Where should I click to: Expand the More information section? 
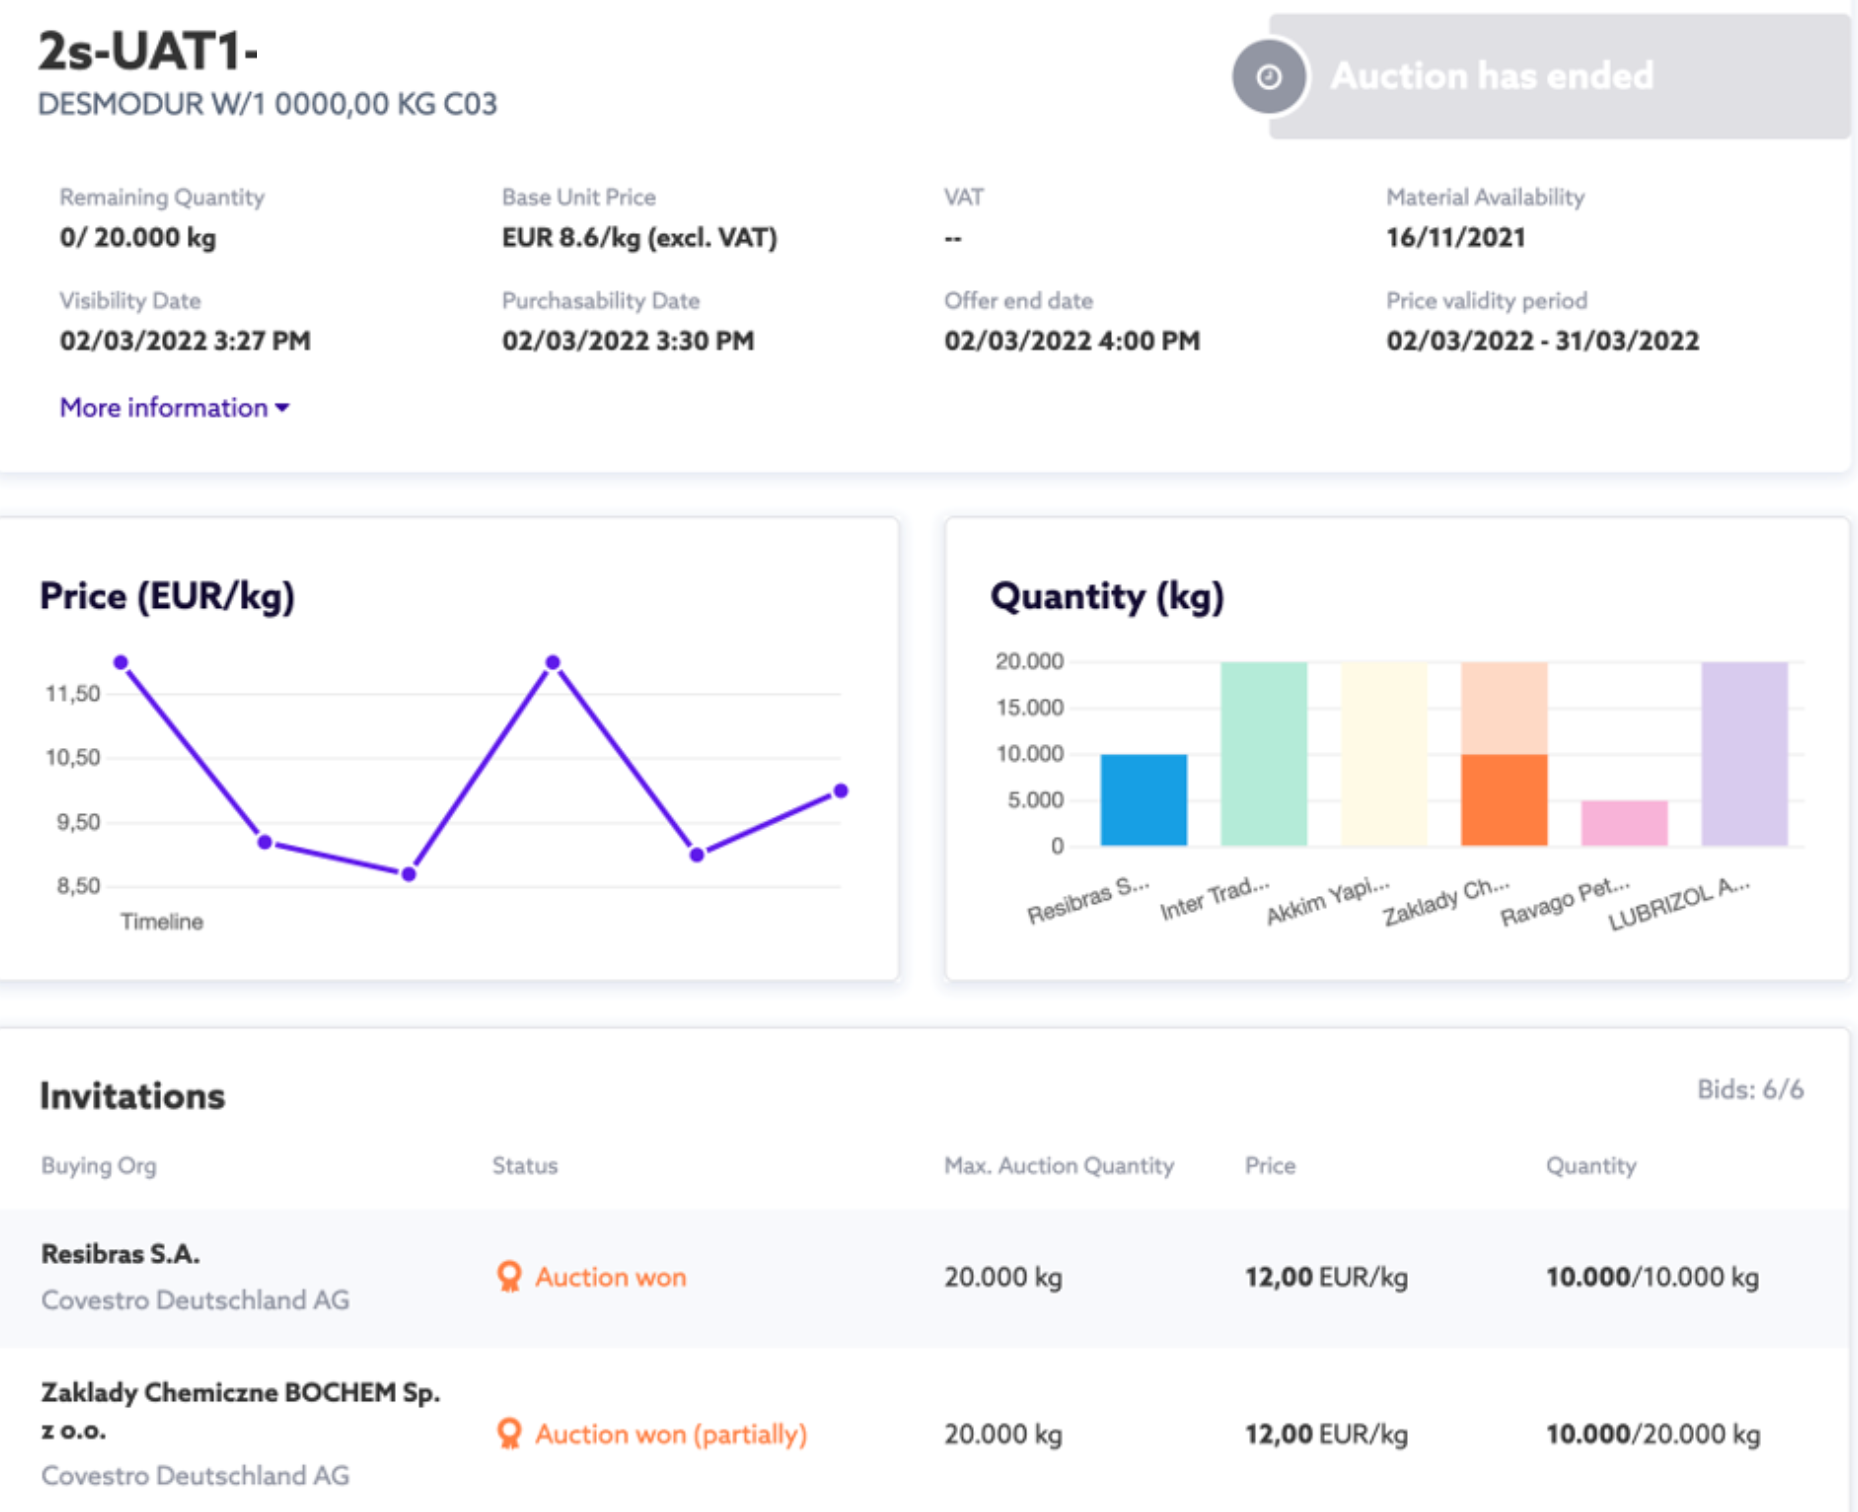(x=174, y=407)
